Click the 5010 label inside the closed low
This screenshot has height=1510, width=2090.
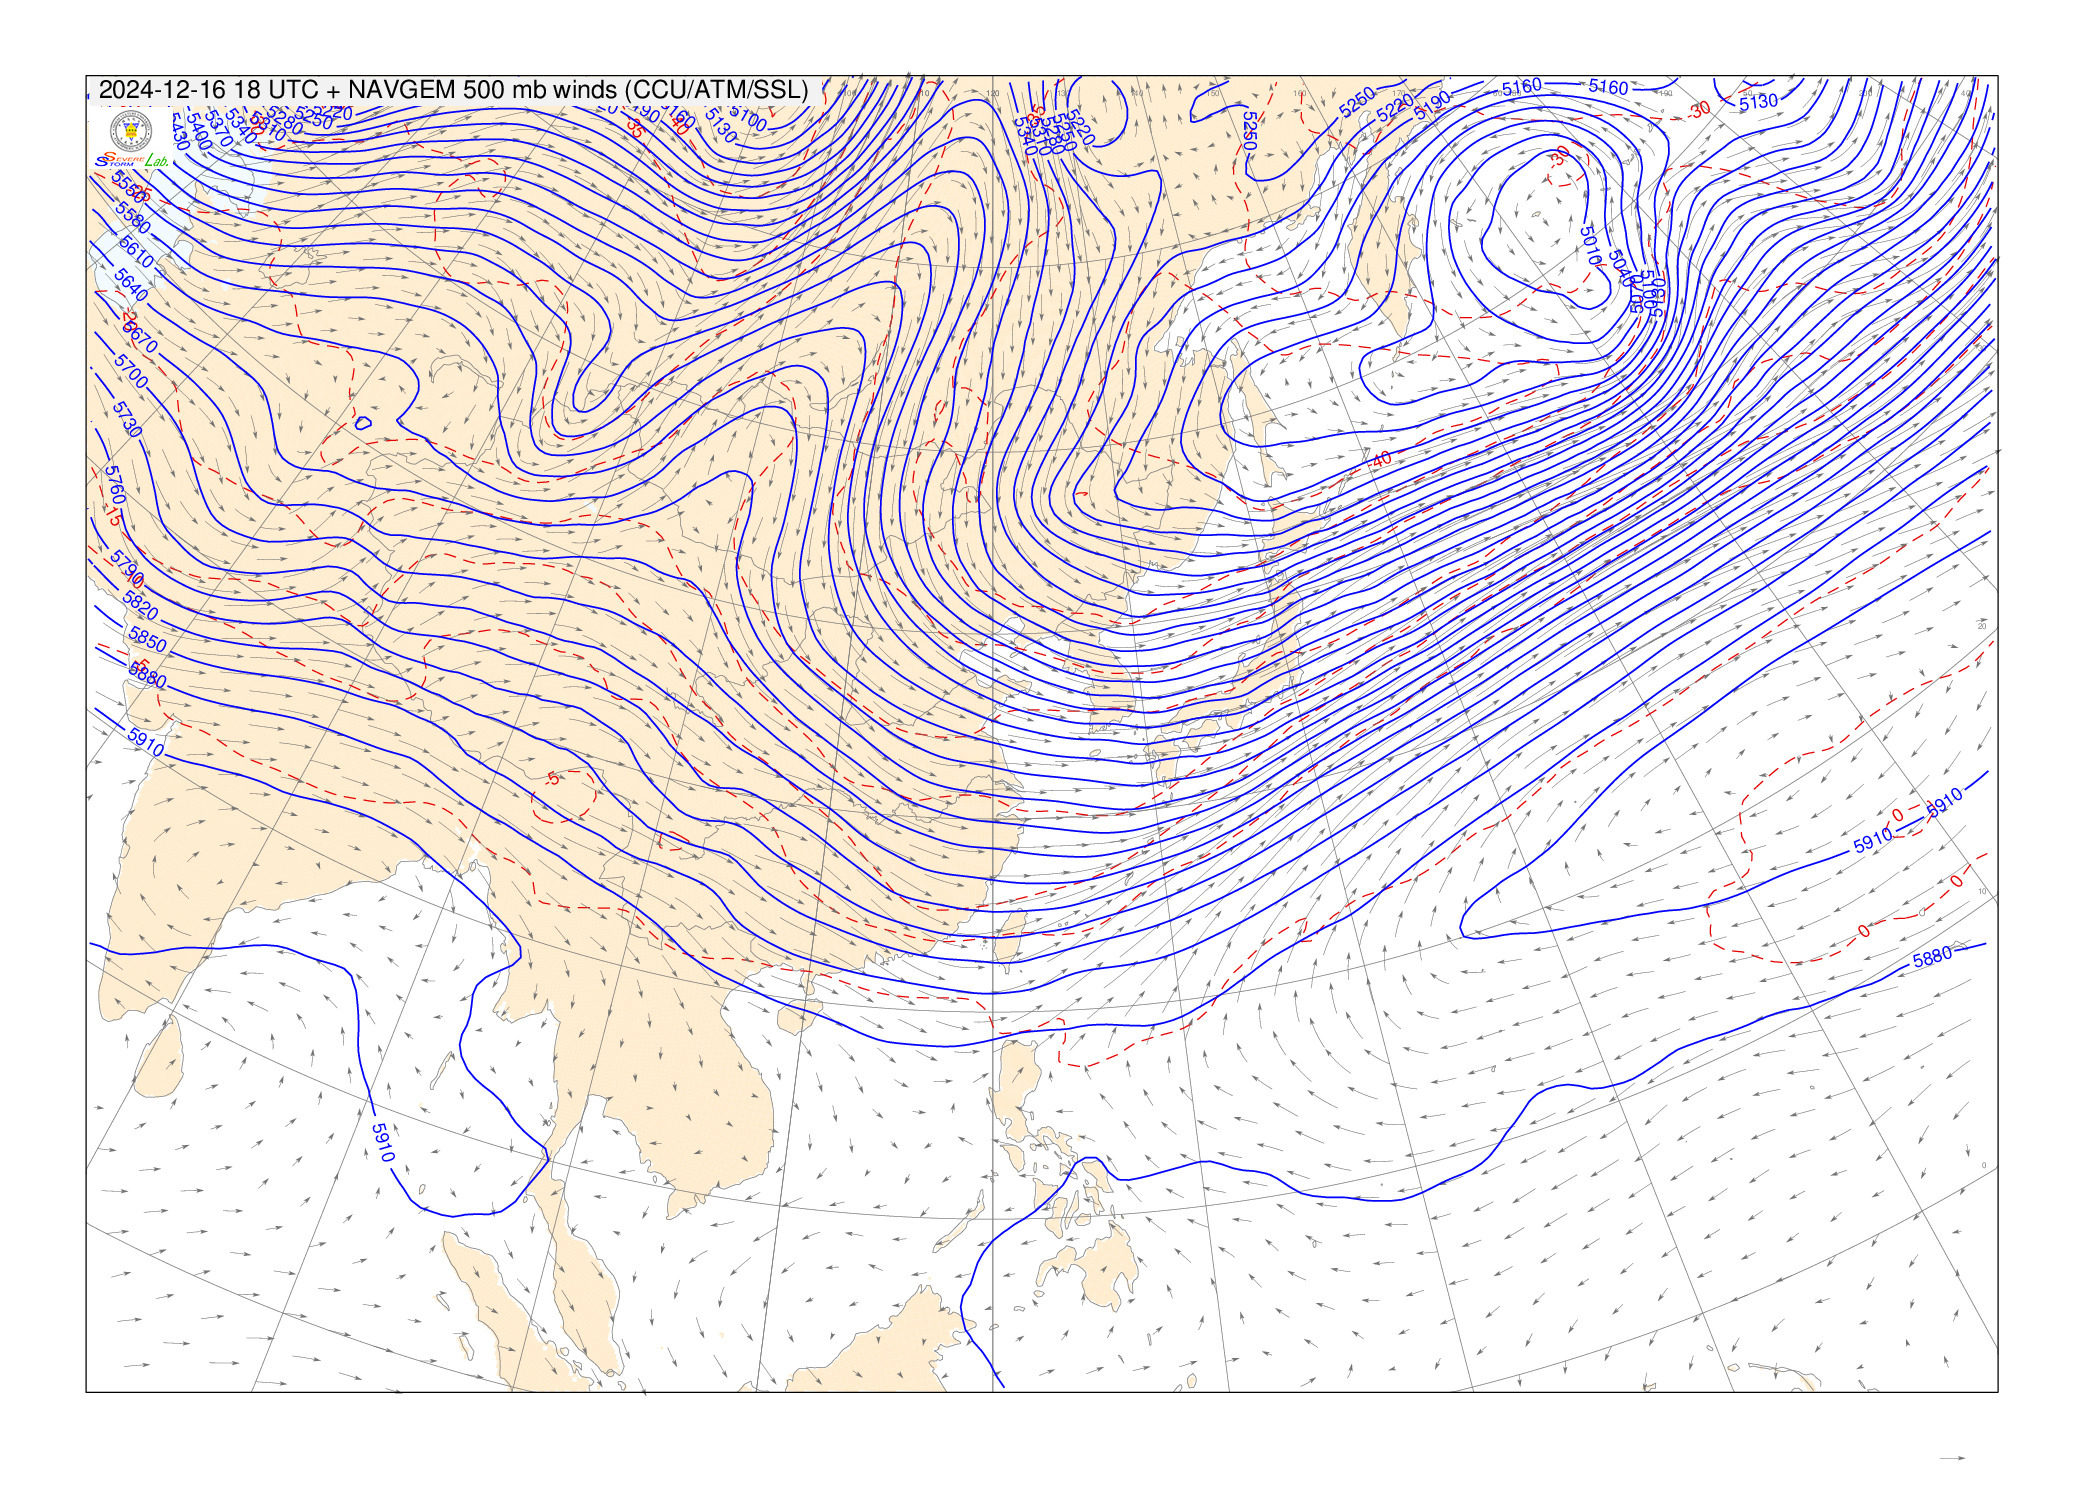[x=1591, y=246]
